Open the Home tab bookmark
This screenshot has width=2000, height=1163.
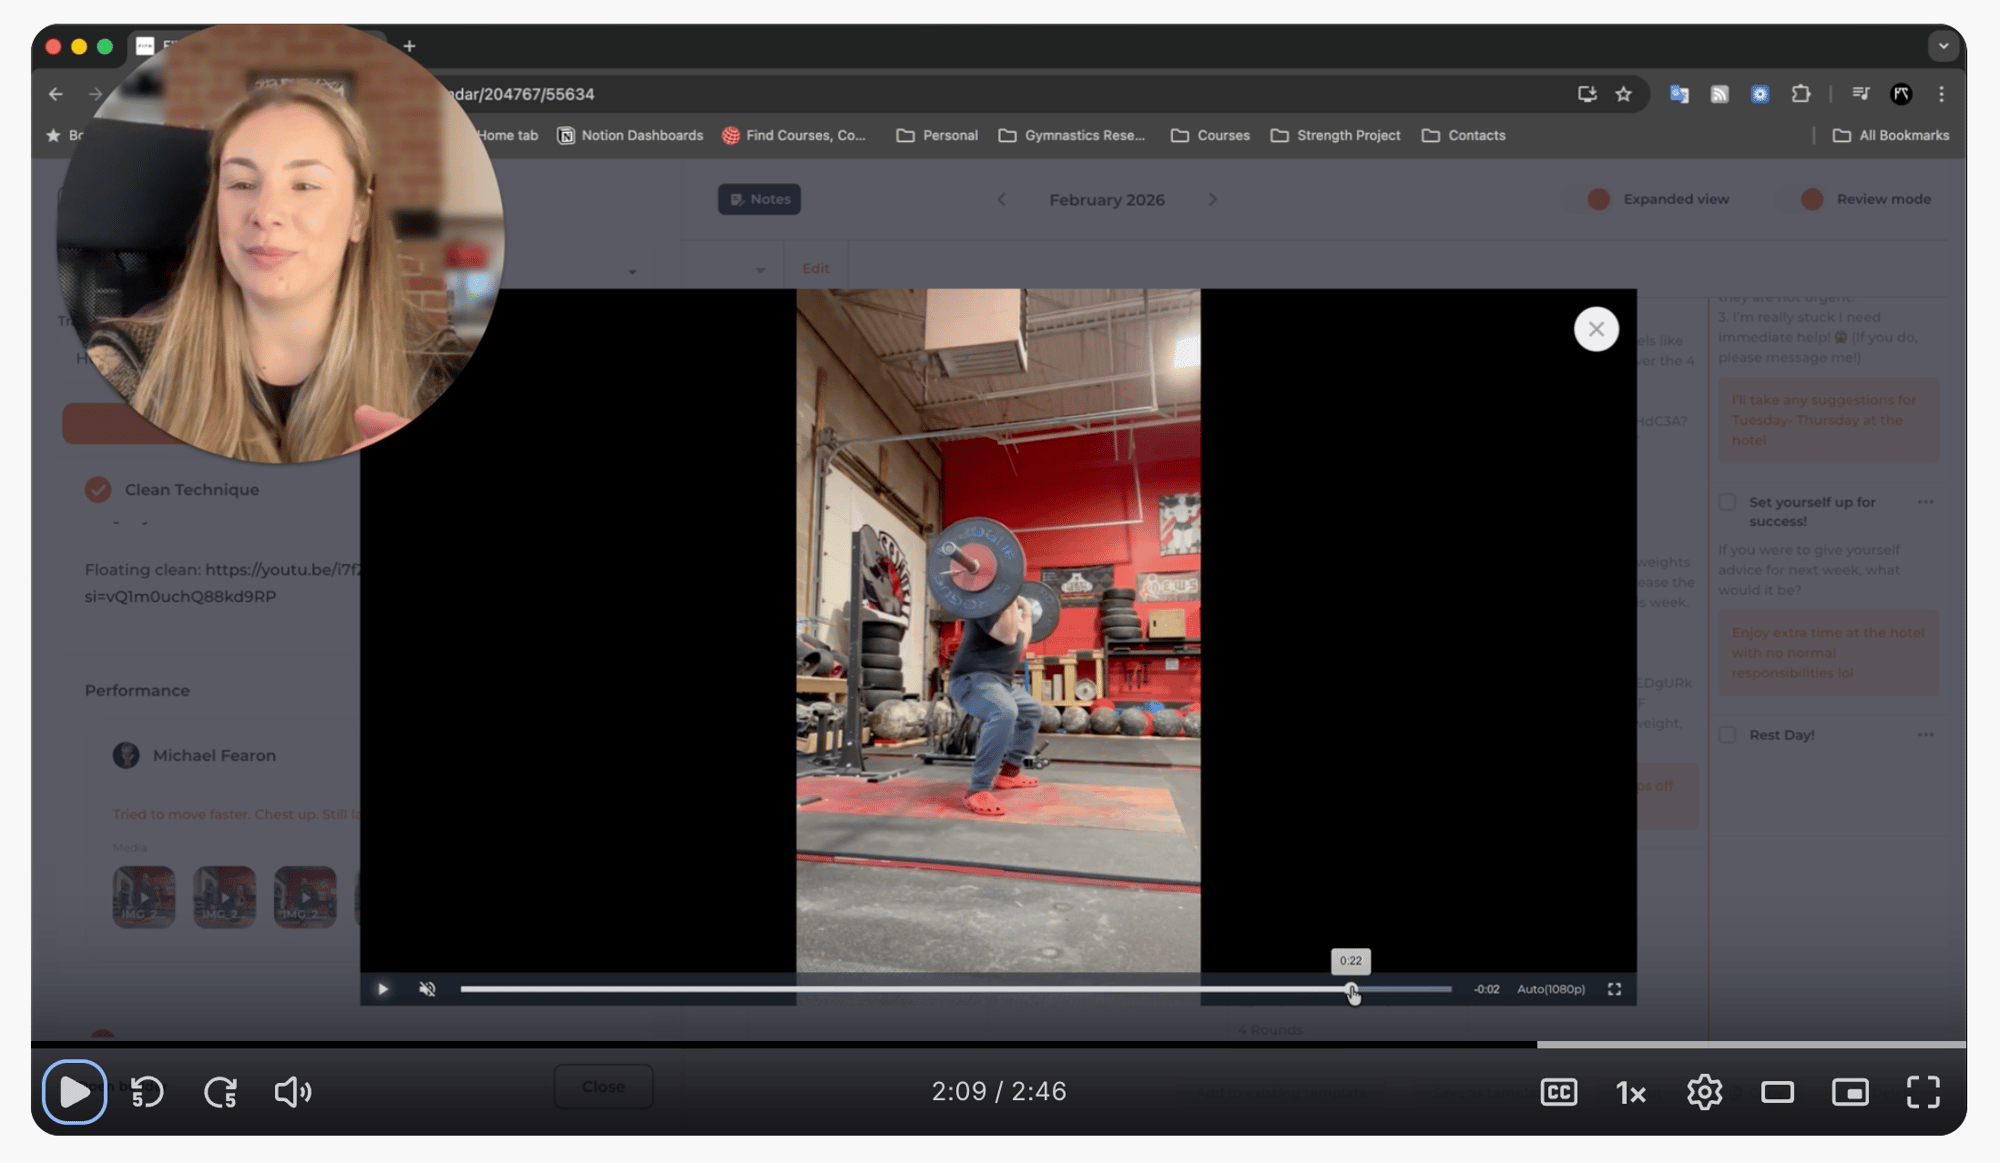tap(507, 135)
